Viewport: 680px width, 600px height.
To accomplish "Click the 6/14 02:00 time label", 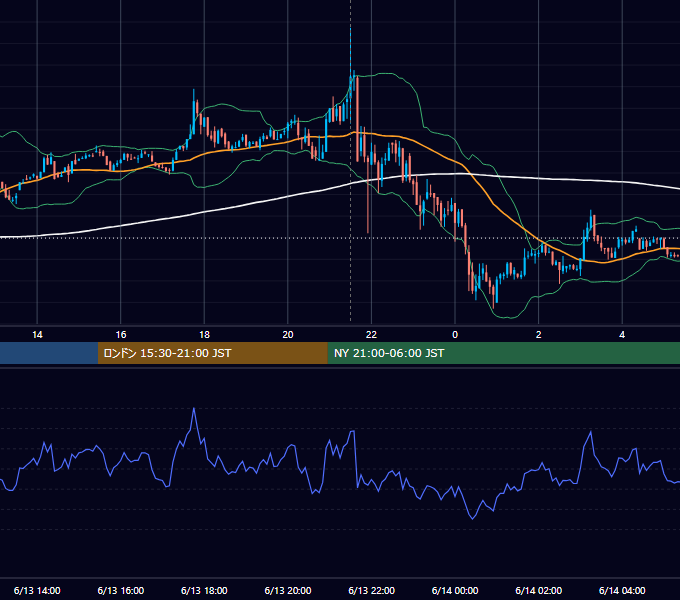I will [538, 590].
